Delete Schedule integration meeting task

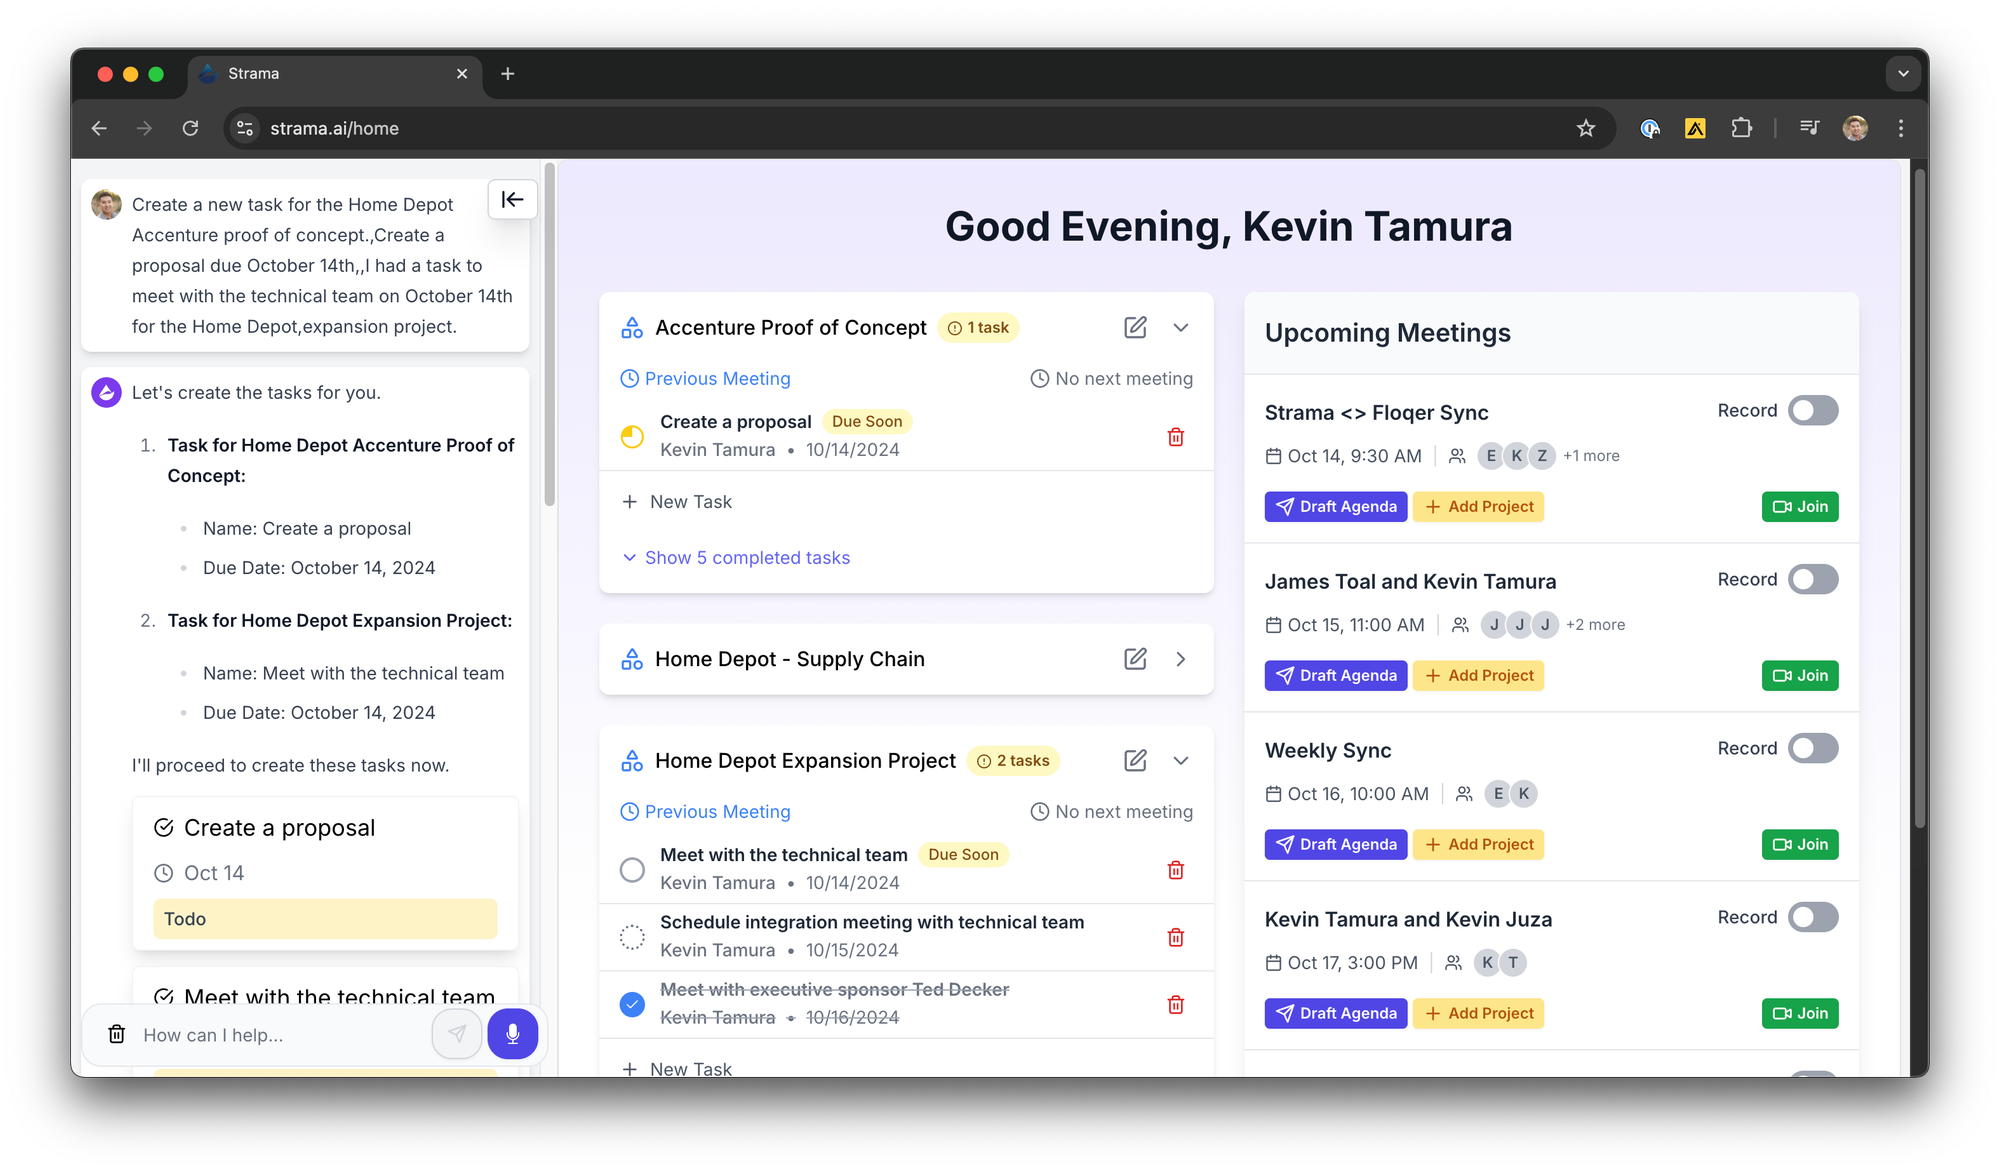(1175, 937)
